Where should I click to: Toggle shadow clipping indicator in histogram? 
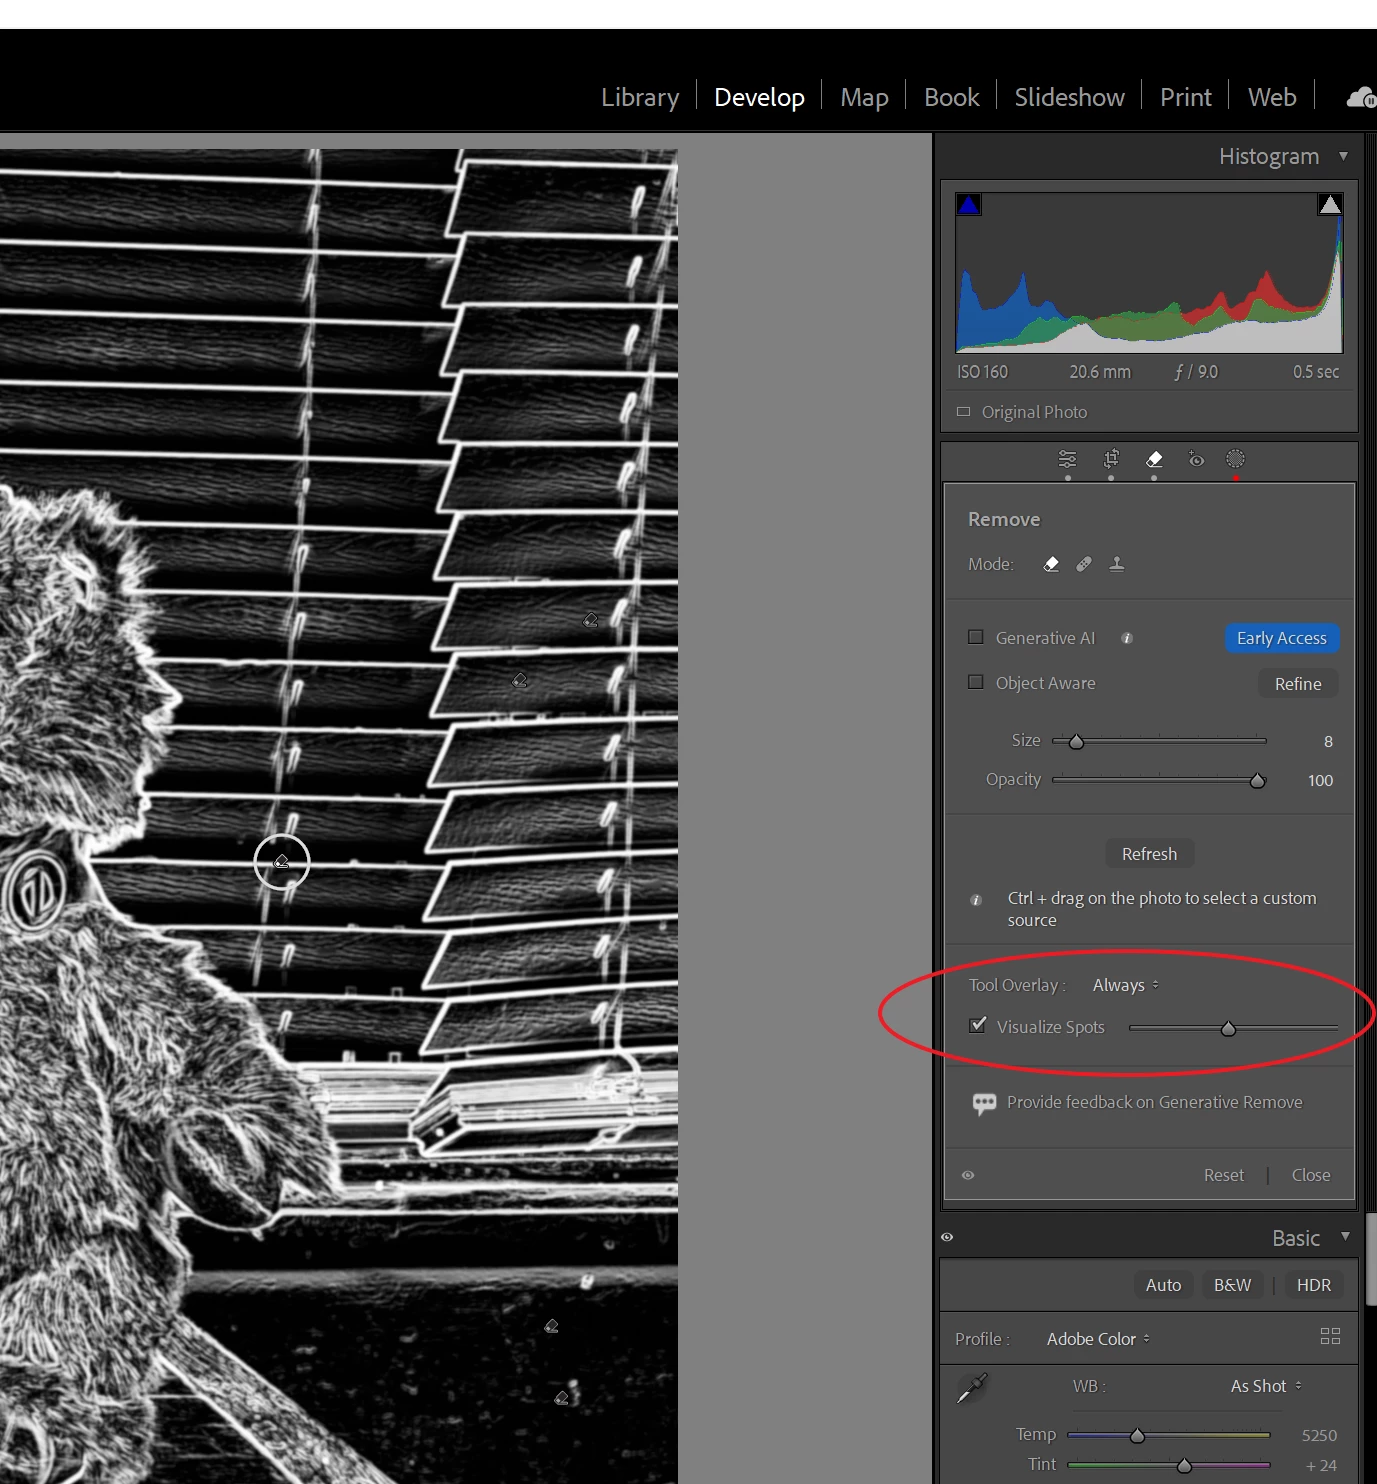pos(969,205)
